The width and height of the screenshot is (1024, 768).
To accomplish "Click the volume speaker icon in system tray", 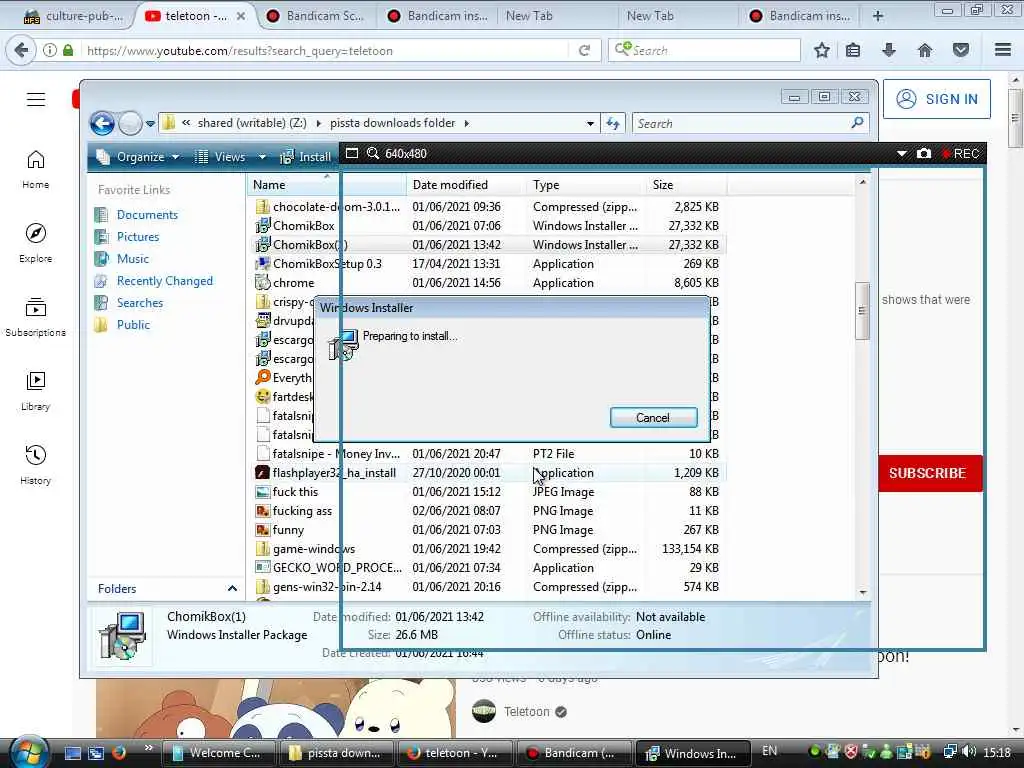I will pyautogui.click(x=969, y=752).
